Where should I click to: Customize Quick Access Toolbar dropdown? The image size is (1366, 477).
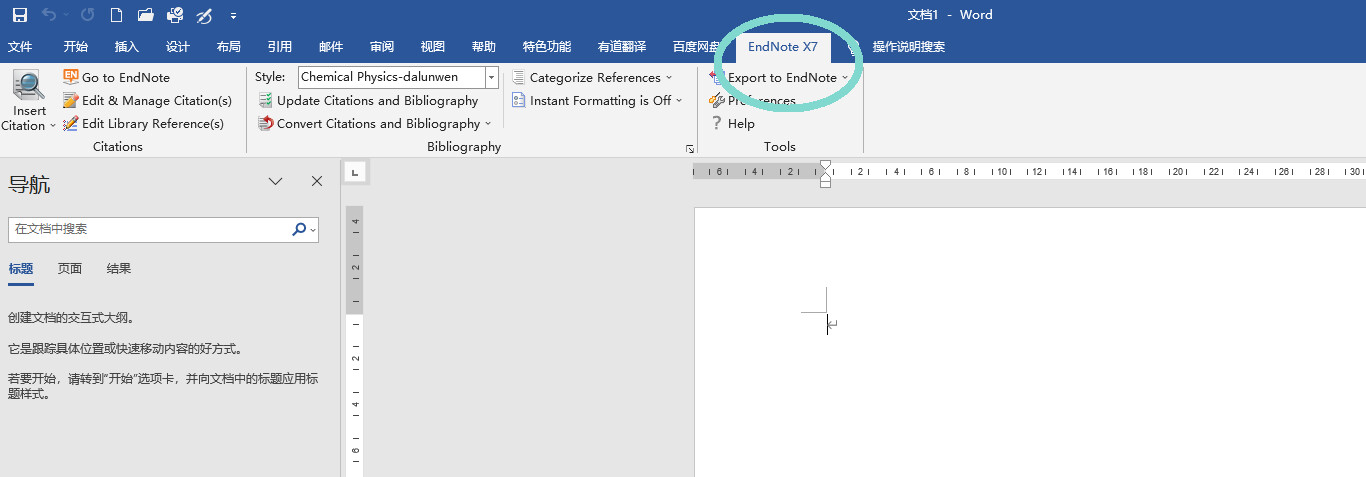click(233, 16)
